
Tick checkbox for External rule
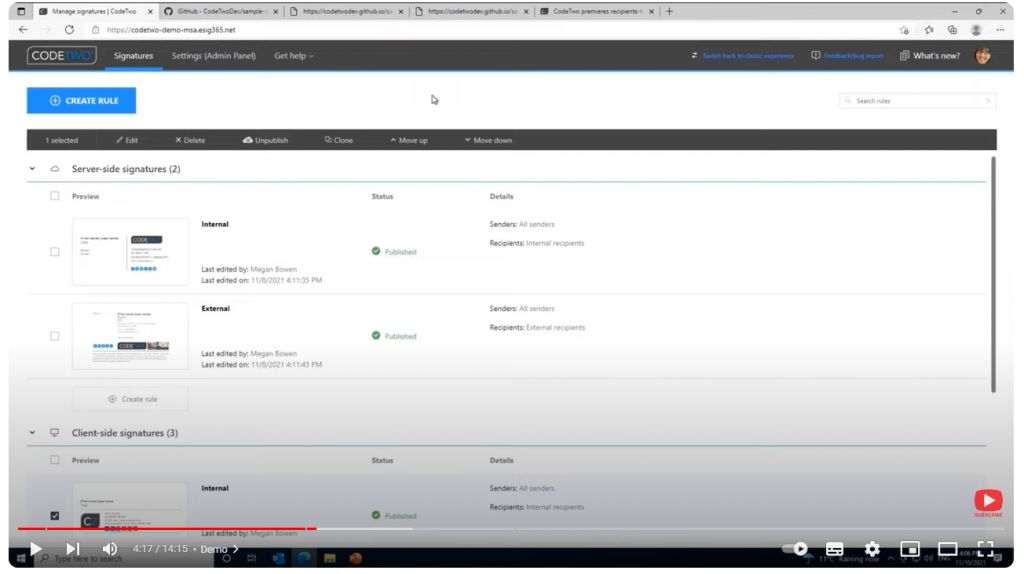55,336
